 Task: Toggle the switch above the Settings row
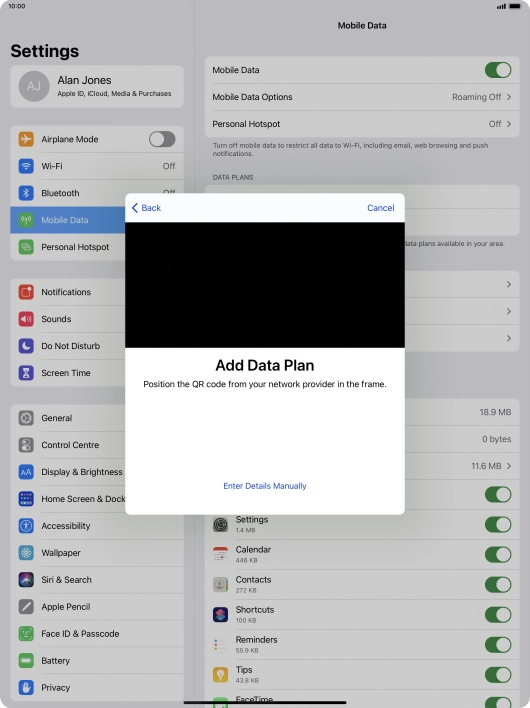tap(498, 494)
